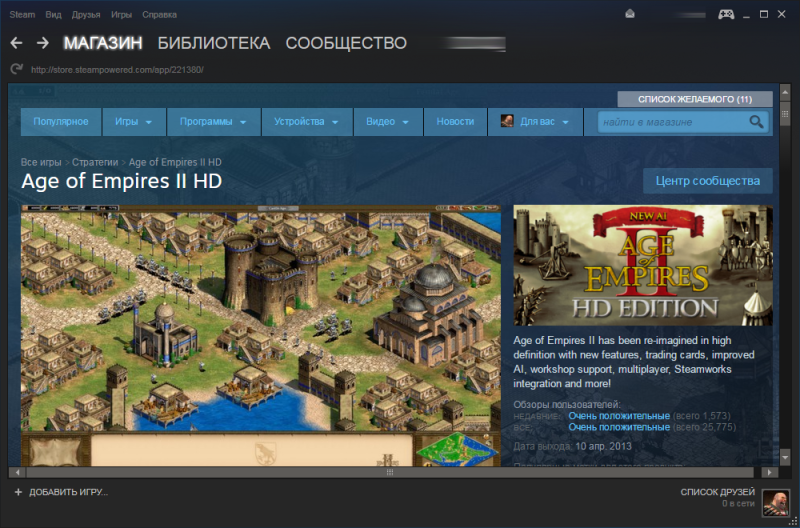The width and height of the screenshot is (800, 528).
Task: Launch Big Picture mode controller icon
Action: (726, 14)
